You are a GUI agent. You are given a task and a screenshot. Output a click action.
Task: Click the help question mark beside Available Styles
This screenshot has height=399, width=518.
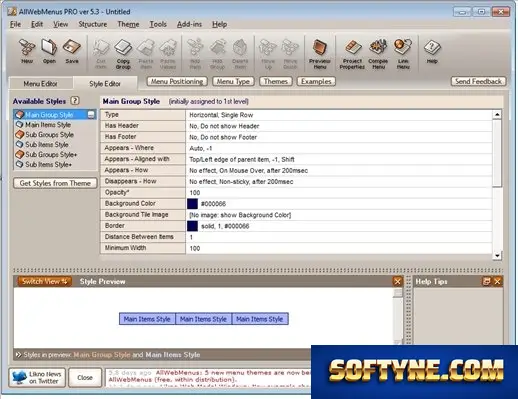tap(75, 101)
